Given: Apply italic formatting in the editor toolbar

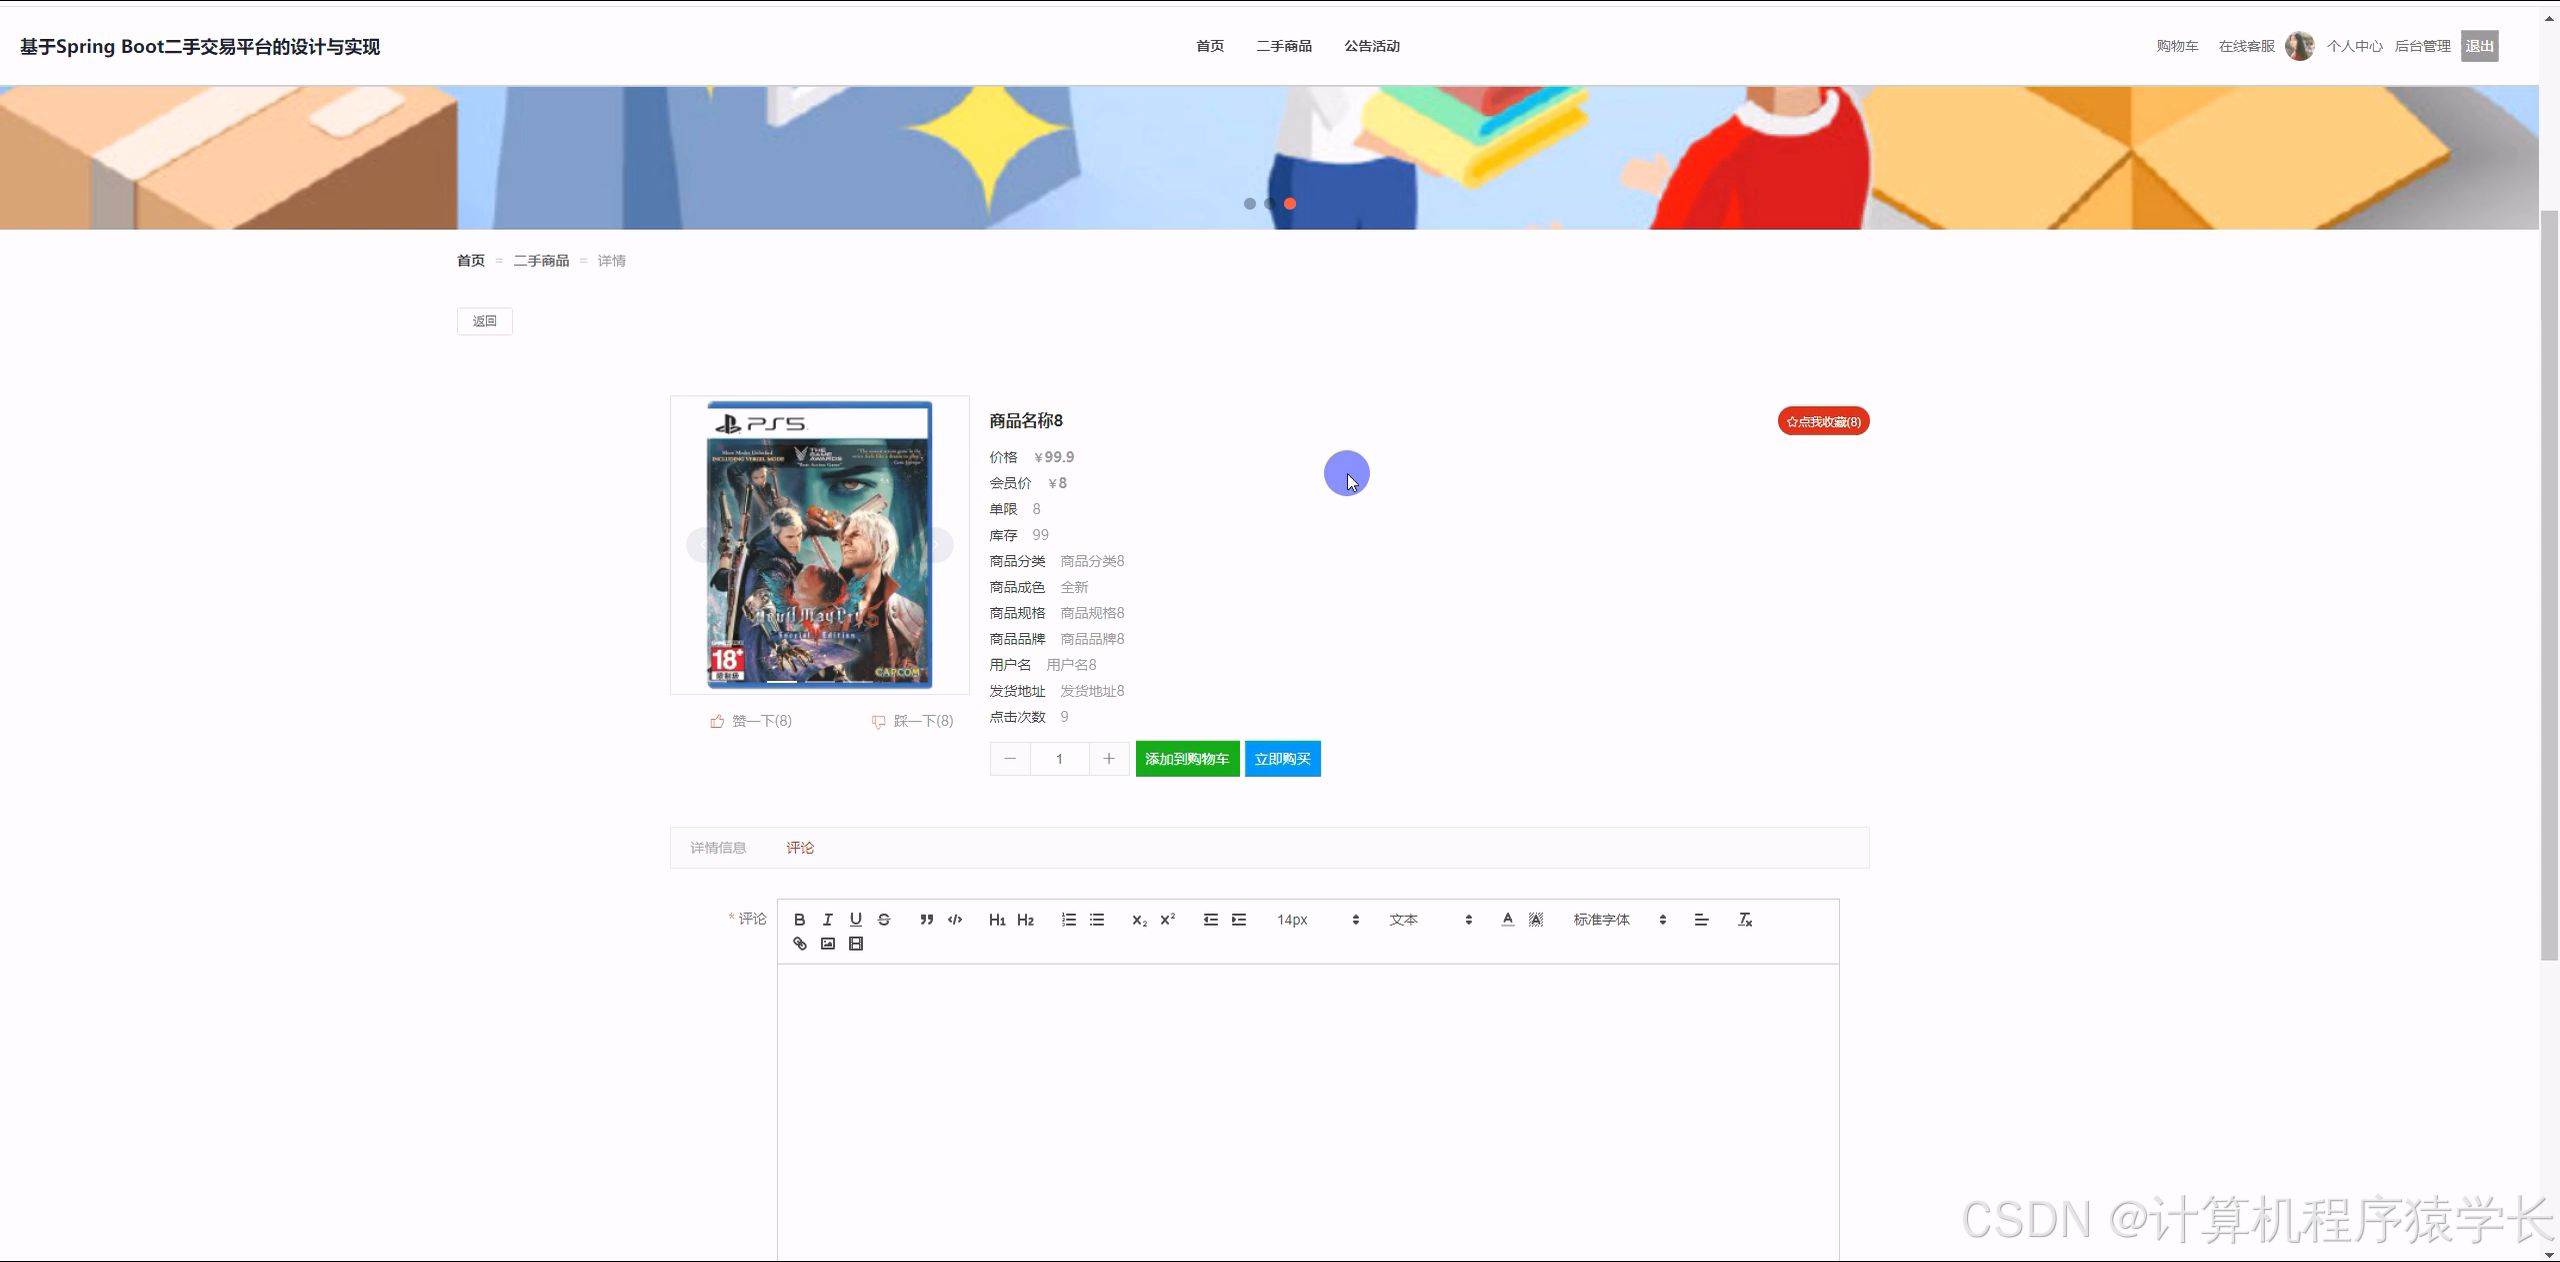Looking at the screenshot, I should click(828, 919).
